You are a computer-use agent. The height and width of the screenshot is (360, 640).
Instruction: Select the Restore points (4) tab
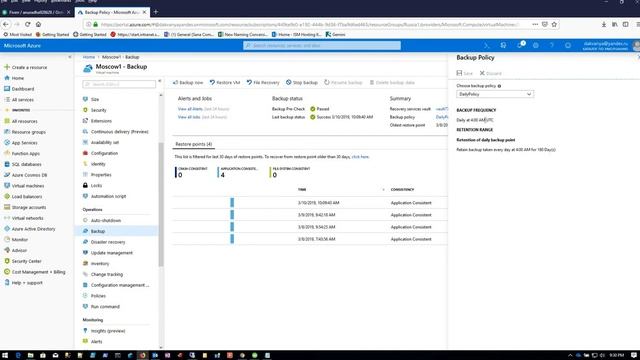click(x=193, y=144)
